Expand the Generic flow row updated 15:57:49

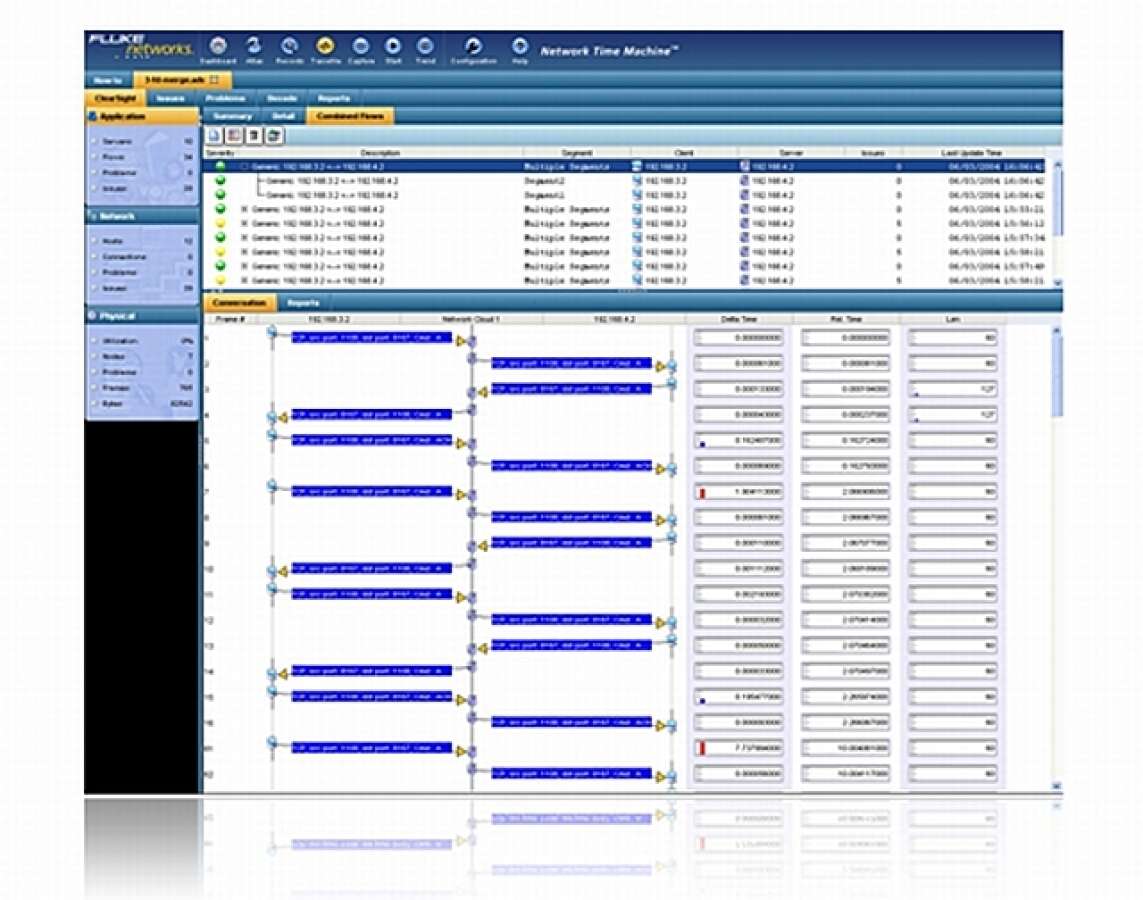(x=245, y=266)
